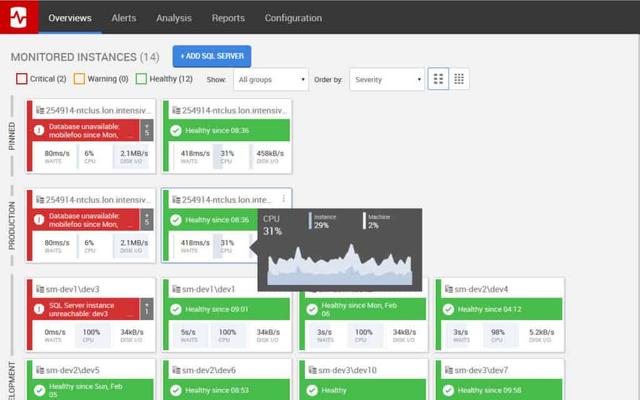Toggle the Critical (2) filter checkbox
Viewport: 640px width, 400px height.
click(22, 79)
